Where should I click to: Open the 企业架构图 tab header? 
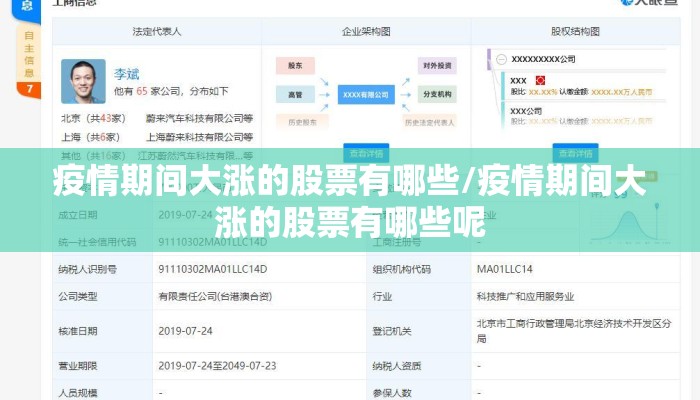click(x=366, y=32)
